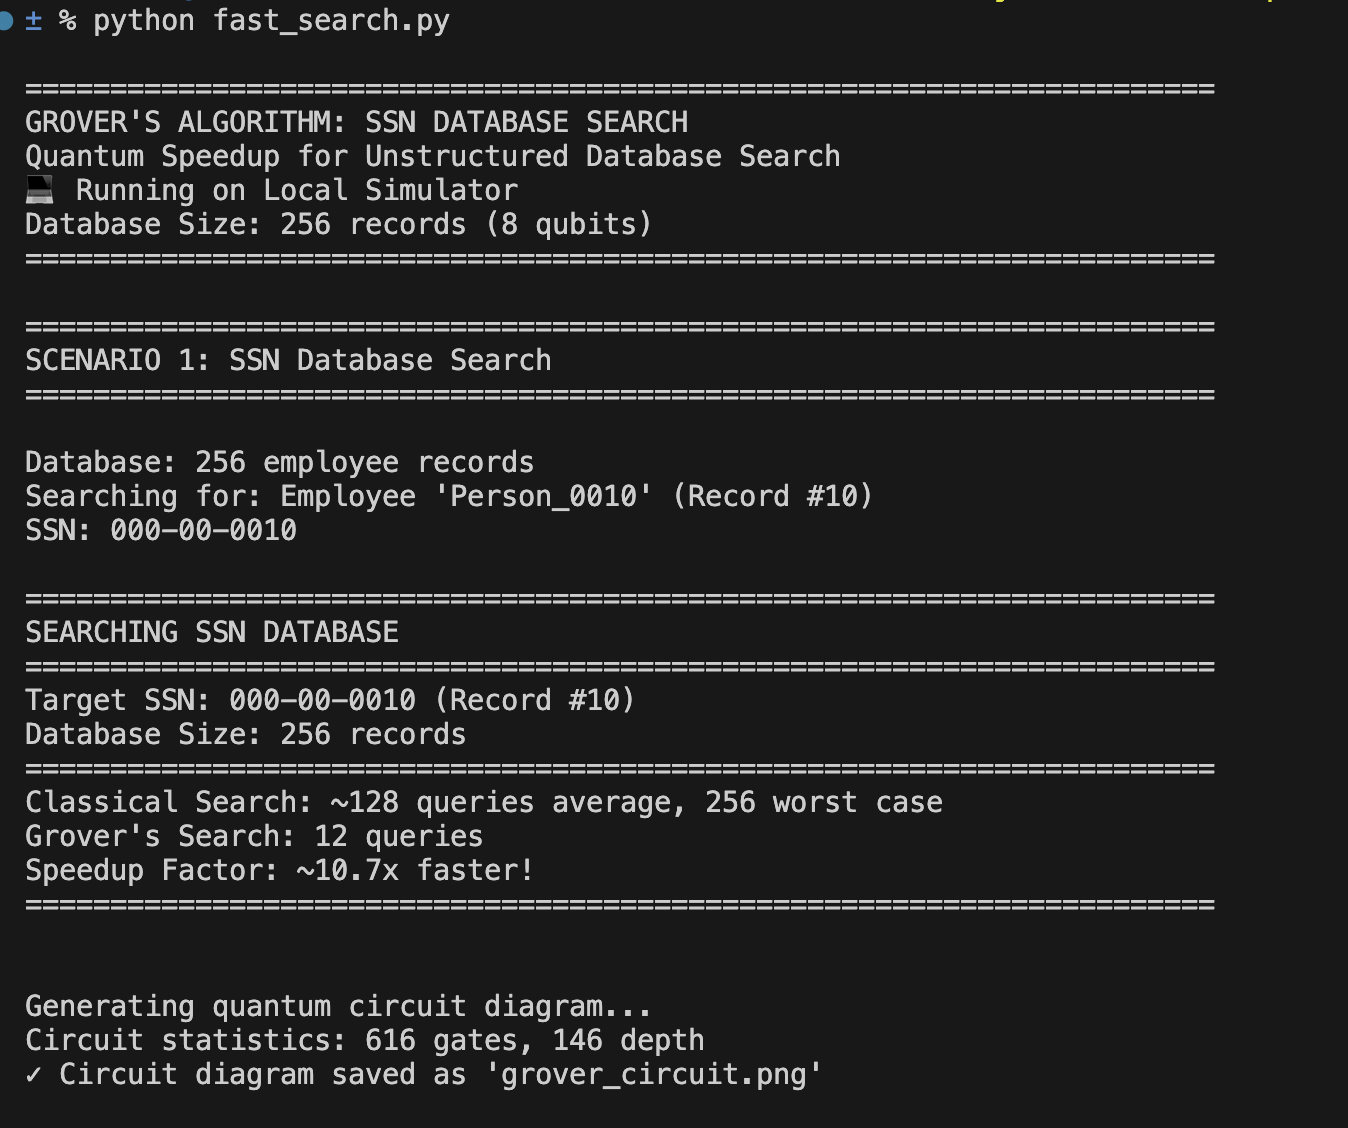This screenshot has width=1348, height=1128.
Task: Click the word 'python' in the command
Action: tap(144, 21)
